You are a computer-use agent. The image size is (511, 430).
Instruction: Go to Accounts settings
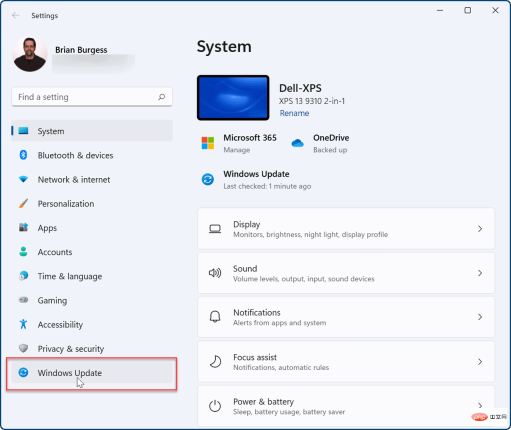92,252
